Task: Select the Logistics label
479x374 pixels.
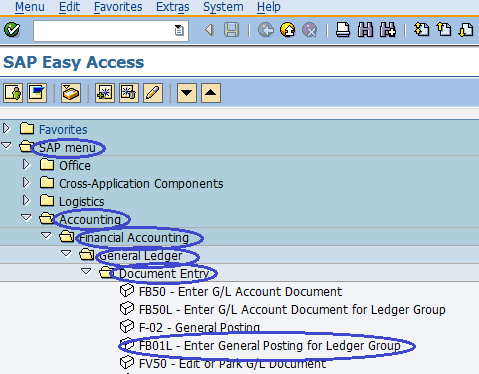Action: [x=82, y=202]
